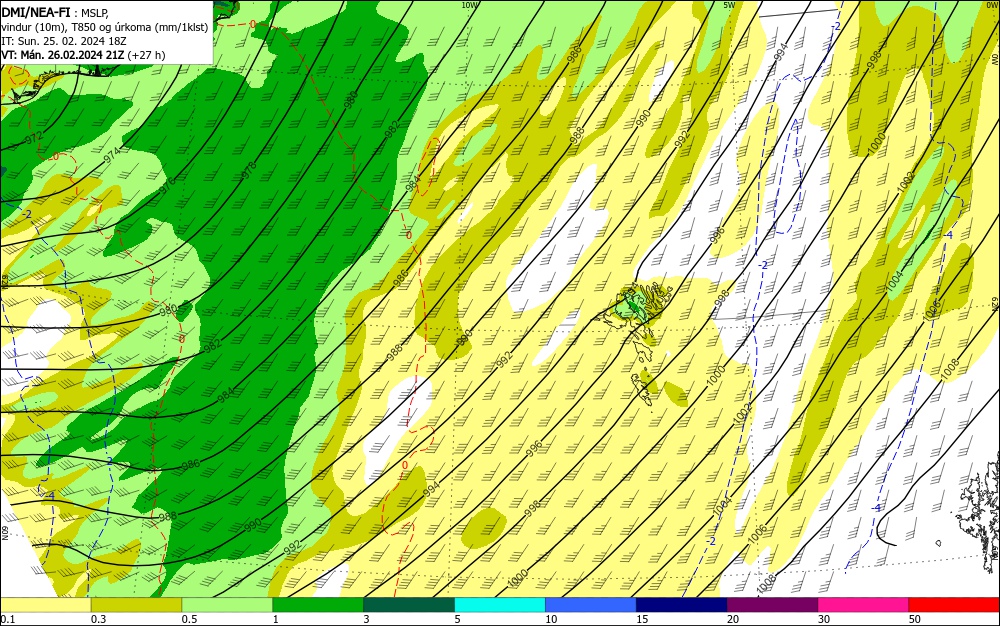The image size is (1000, 626).
Task: Click the 'vindur (10m), T850 og úrkoma' line
Action: [105, 27]
